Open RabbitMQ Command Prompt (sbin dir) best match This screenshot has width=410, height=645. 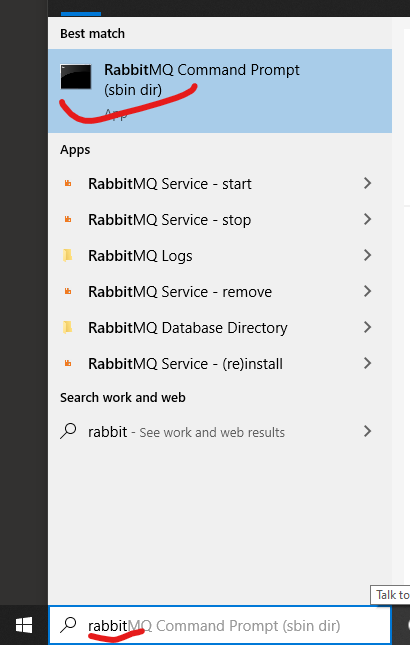[220, 91]
